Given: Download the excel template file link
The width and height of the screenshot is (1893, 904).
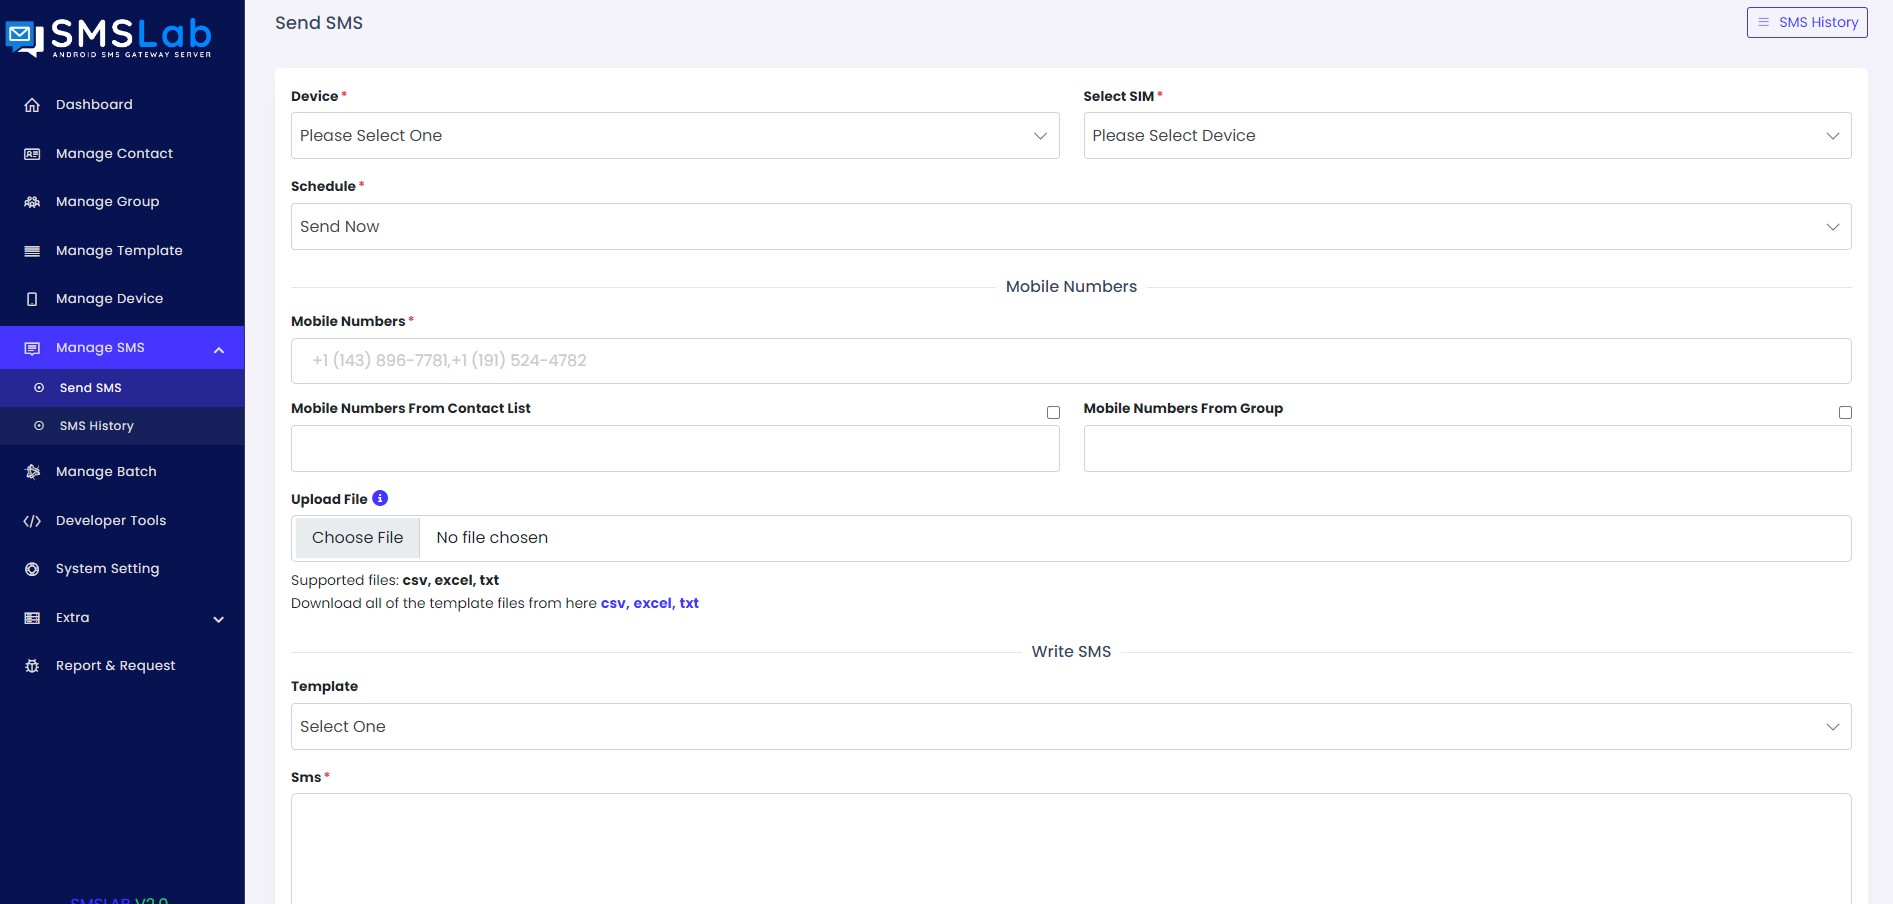Looking at the screenshot, I should click(652, 603).
